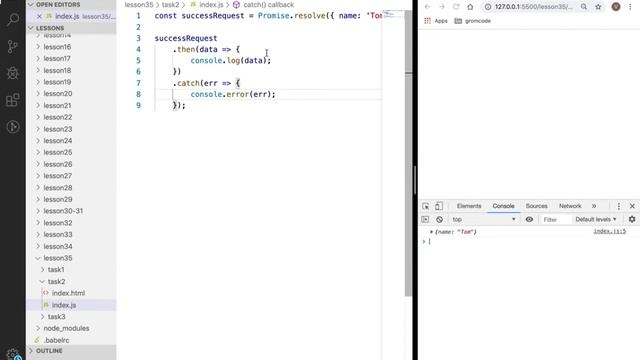Toggle DevTools device toolbar
The height and width of the screenshot is (360, 640).
(x=439, y=206)
